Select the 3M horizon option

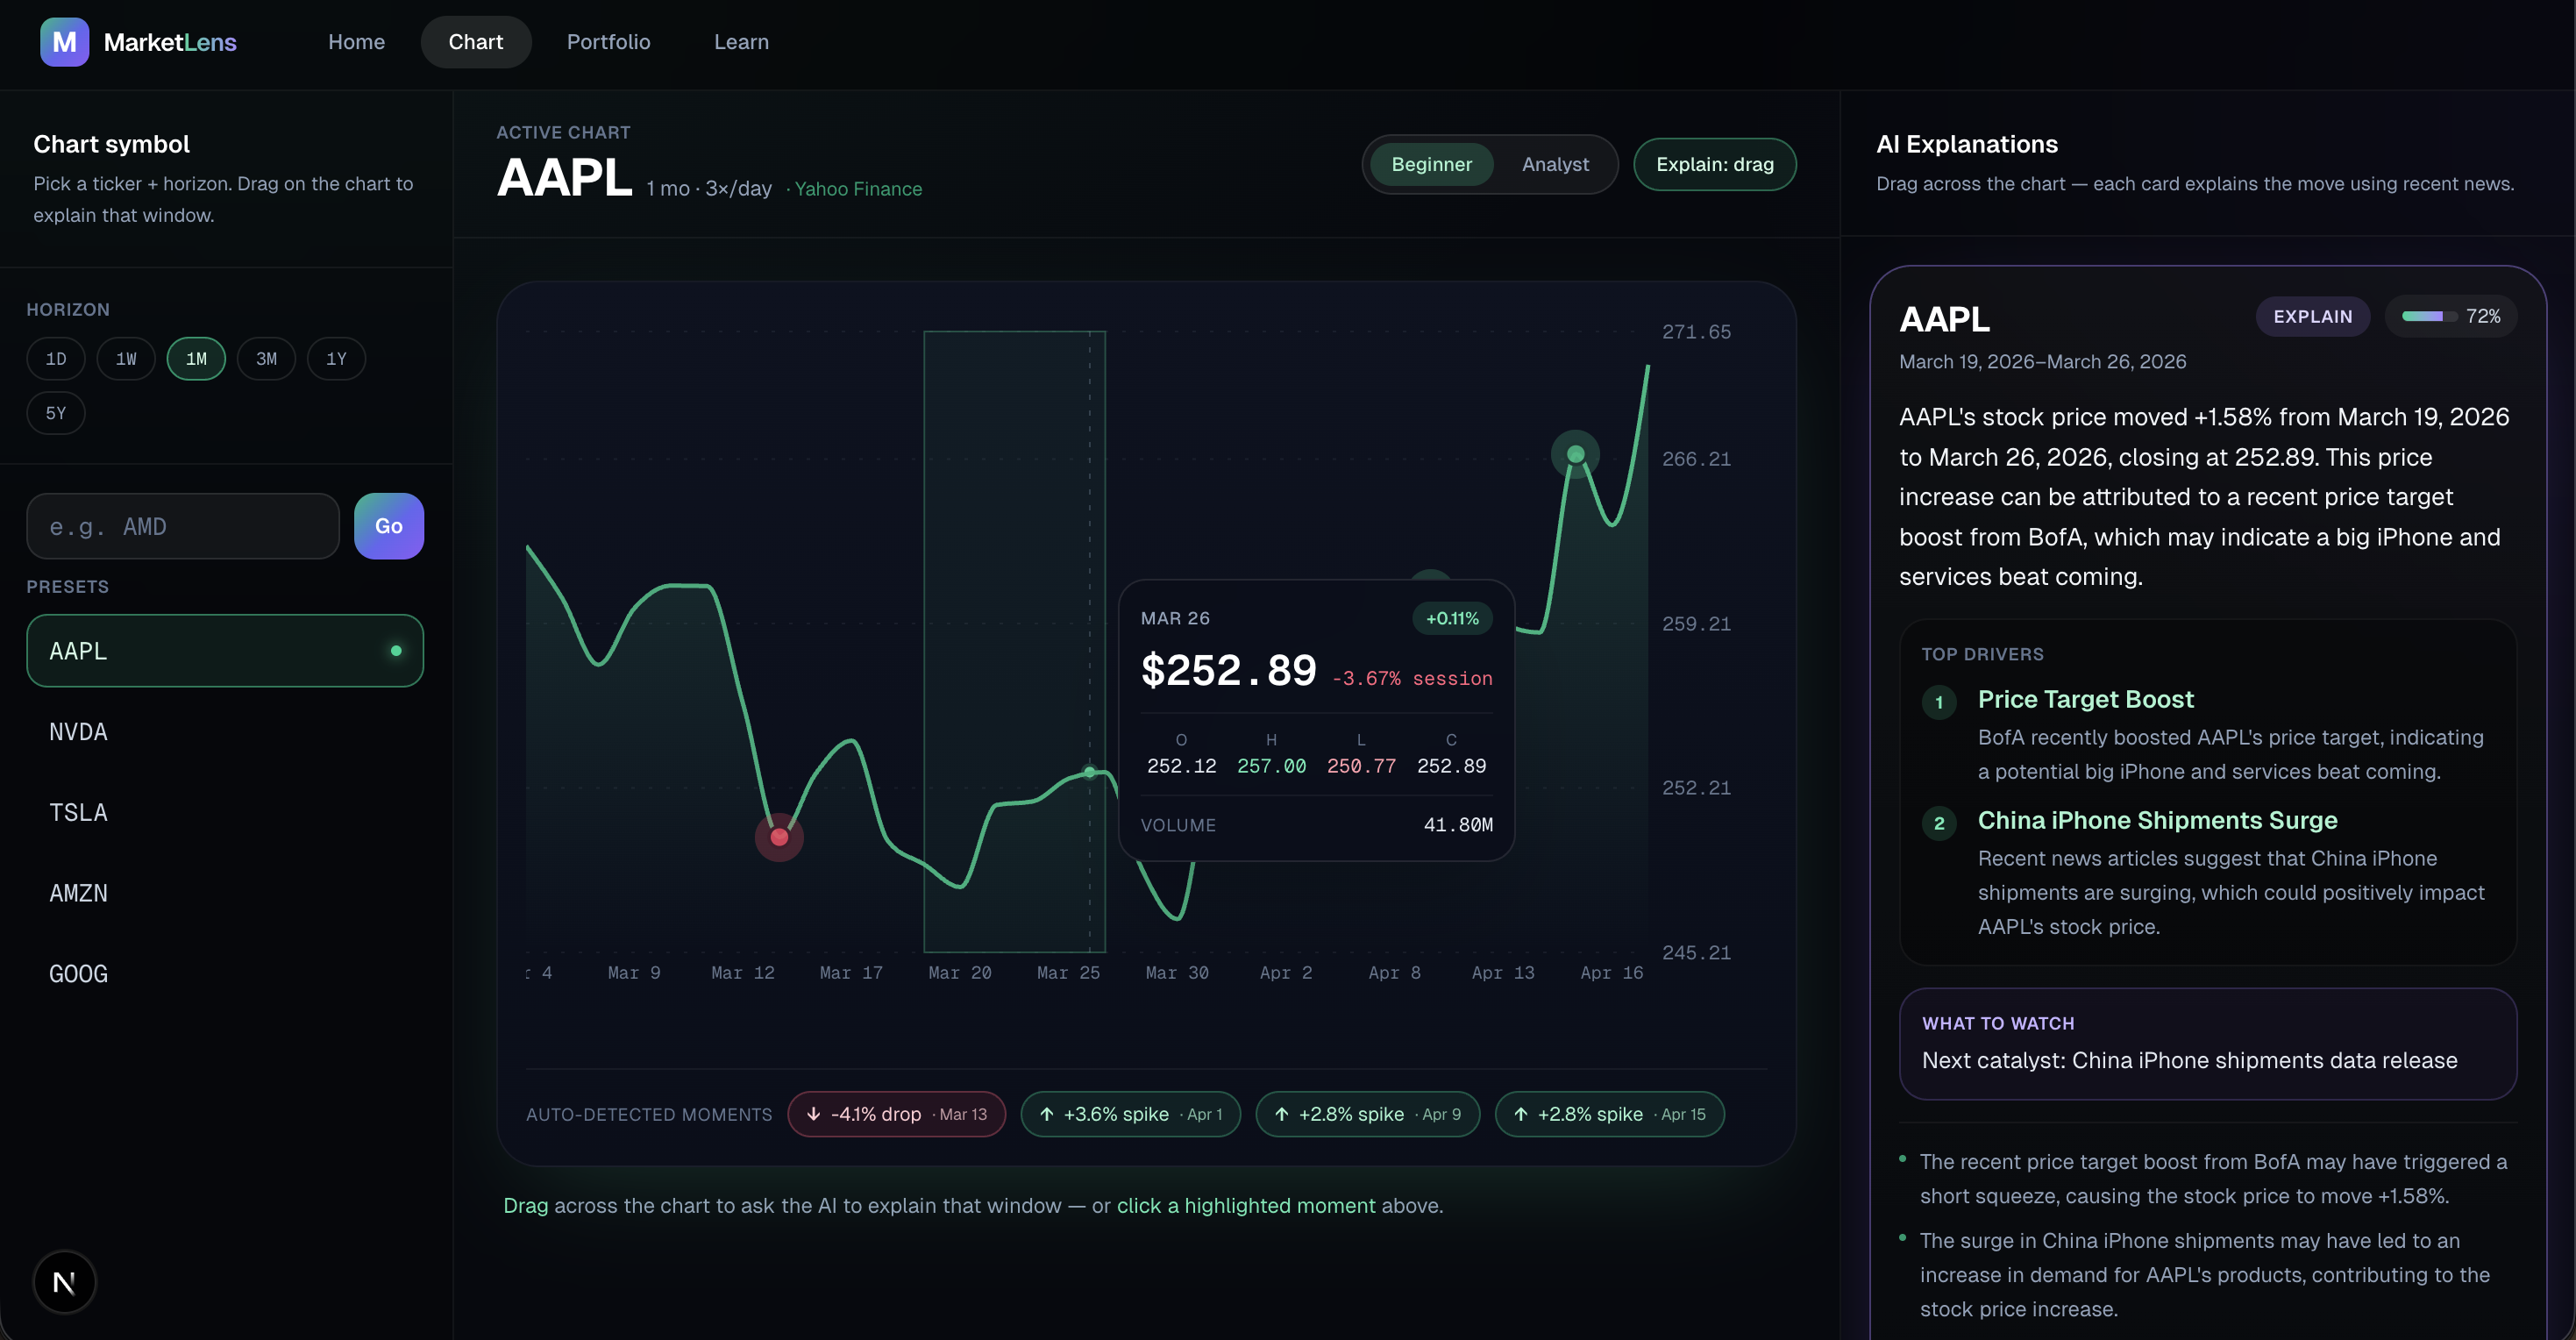pos(266,359)
